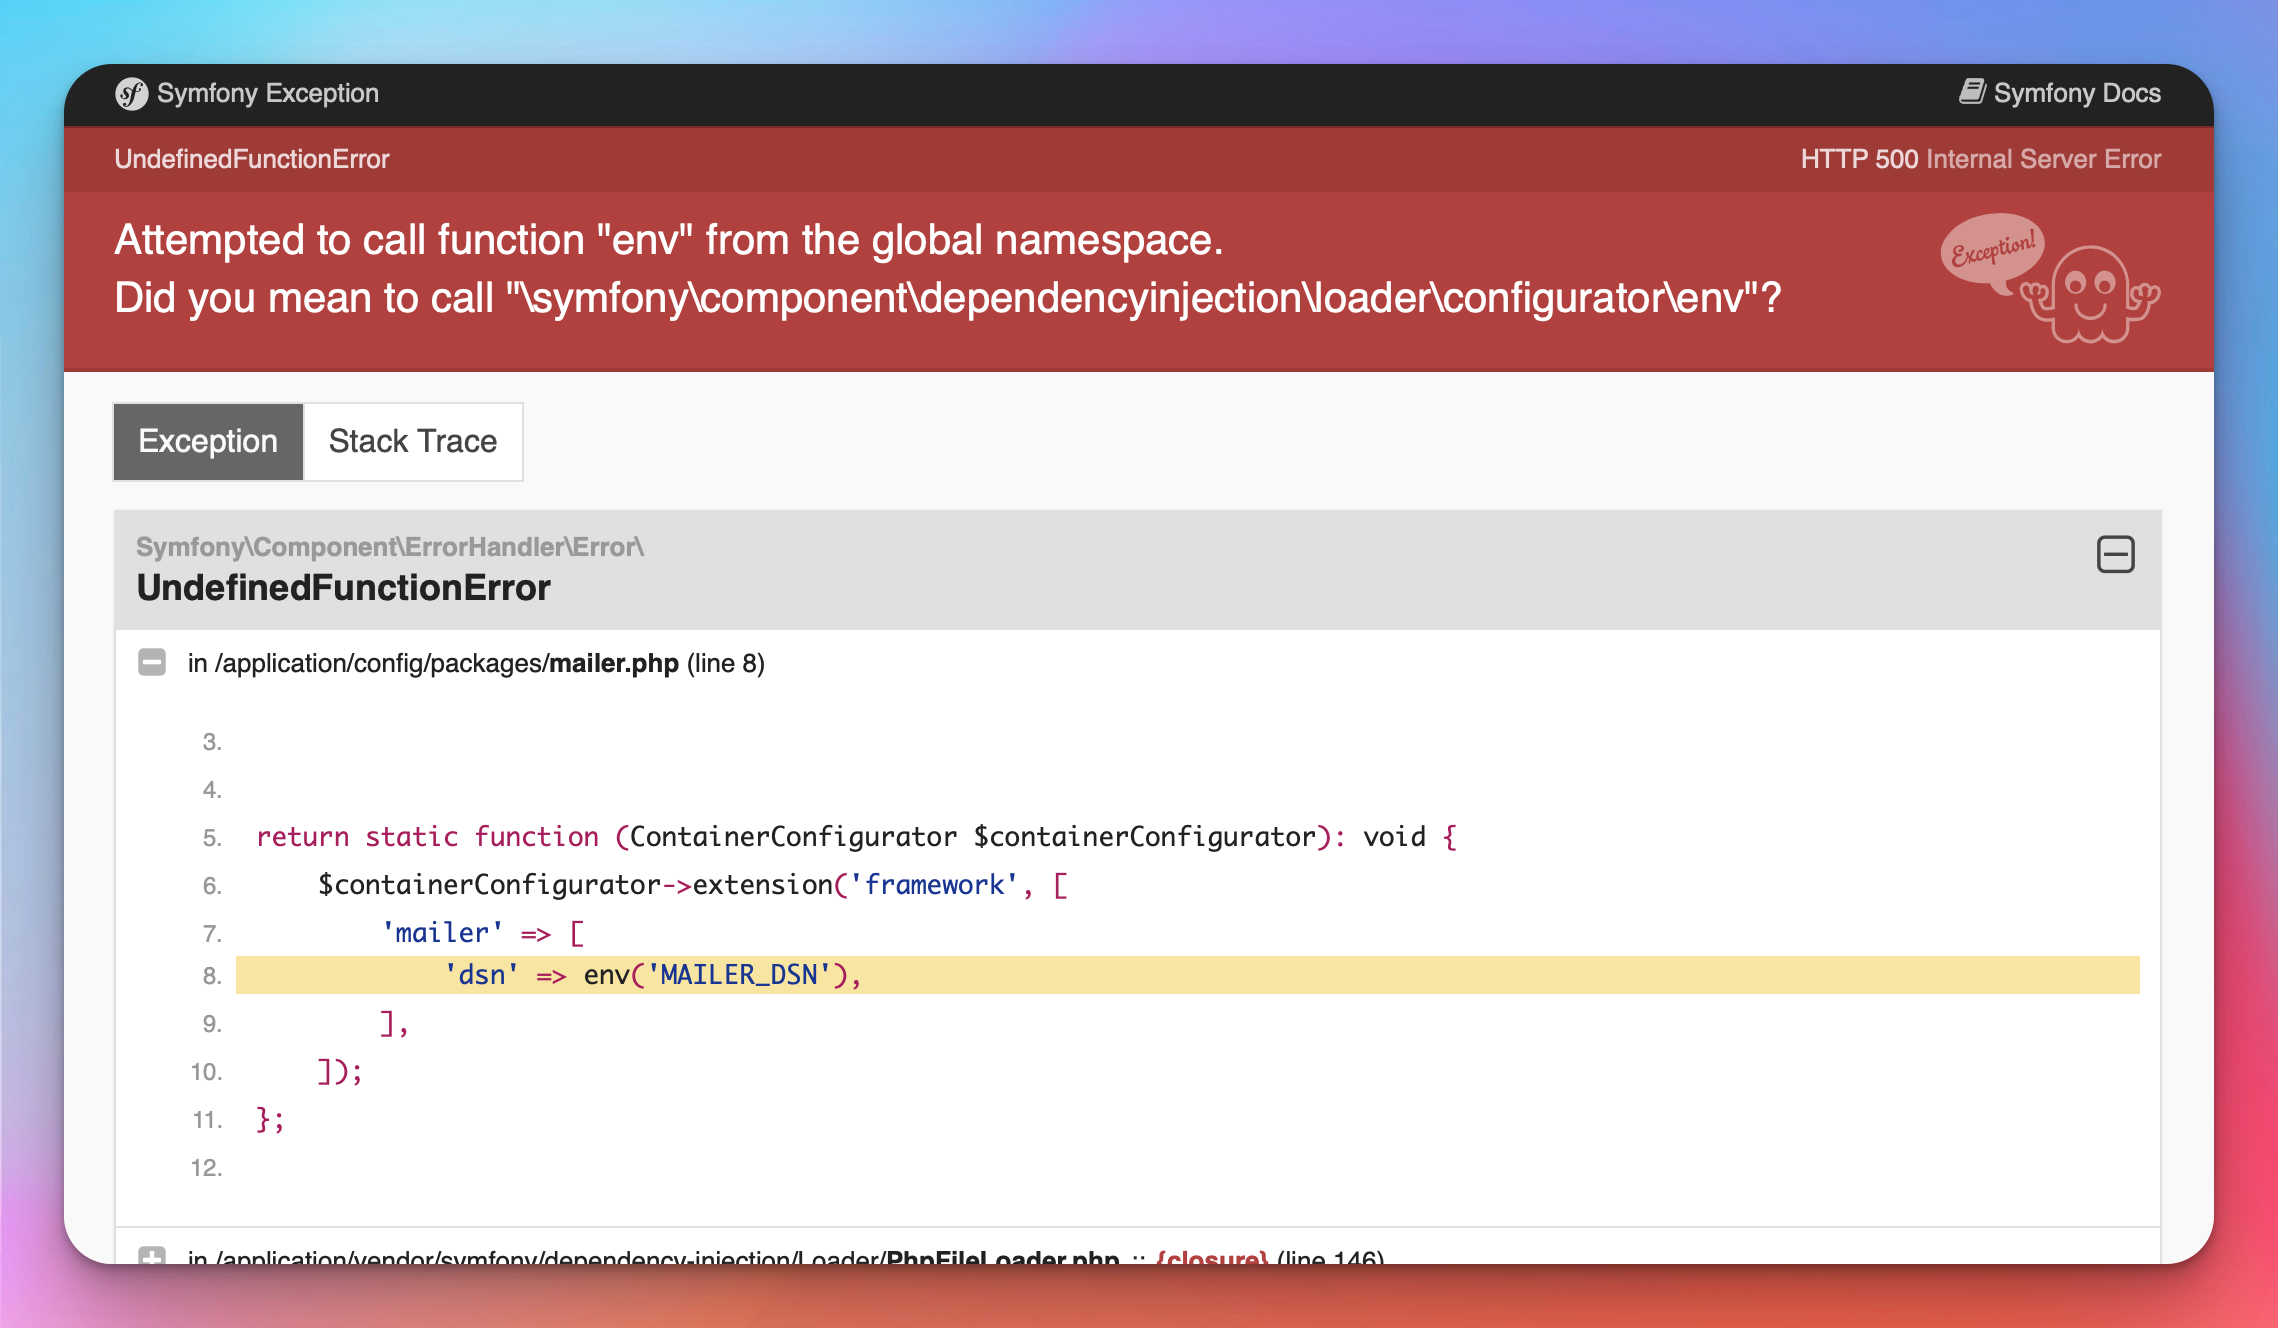Image resolution: width=2278 pixels, height=1328 pixels.
Task: Click the UndefinedFunctionError label in red bar
Action: pyautogui.click(x=252, y=159)
